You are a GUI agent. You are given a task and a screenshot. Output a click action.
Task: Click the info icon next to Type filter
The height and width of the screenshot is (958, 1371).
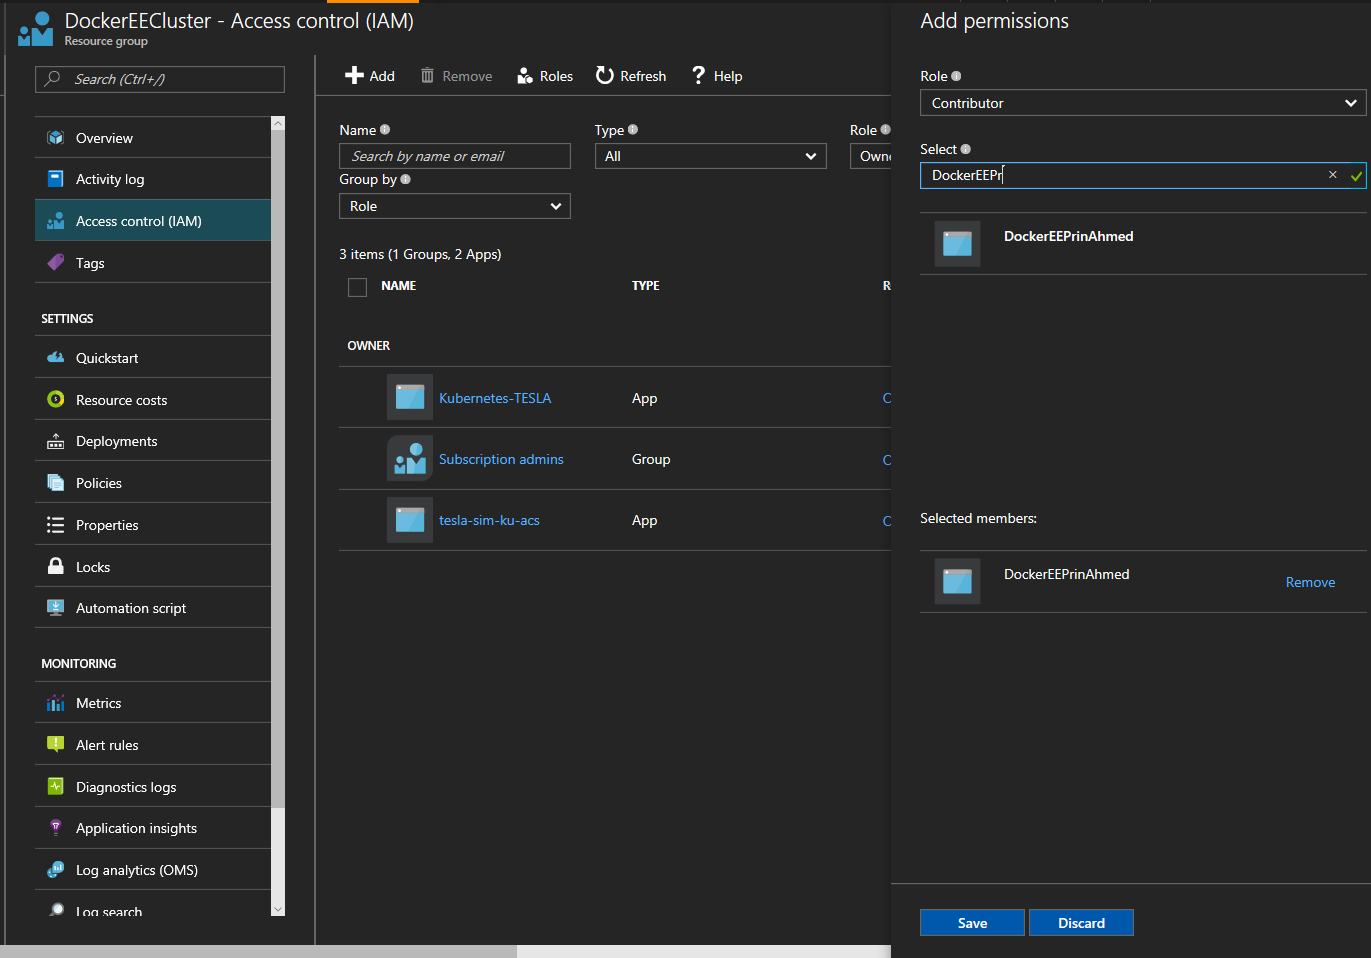pyautogui.click(x=633, y=130)
